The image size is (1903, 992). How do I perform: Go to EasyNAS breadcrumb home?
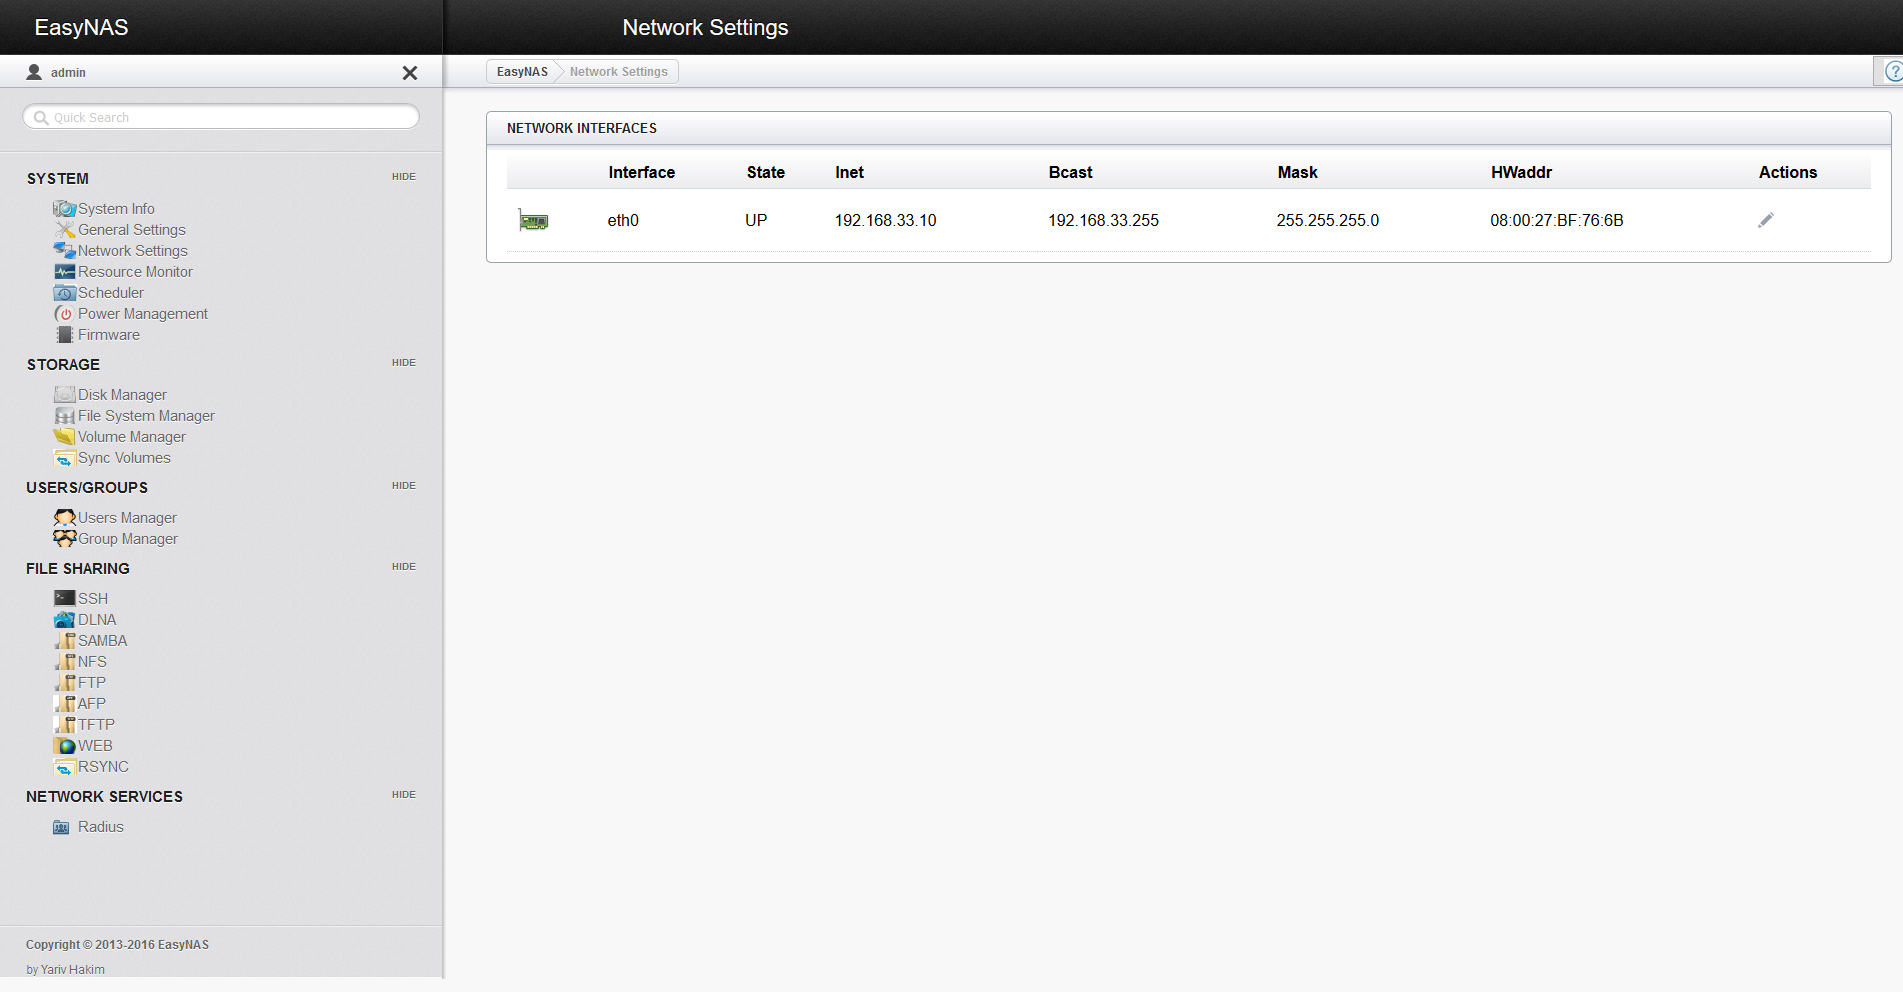[522, 72]
